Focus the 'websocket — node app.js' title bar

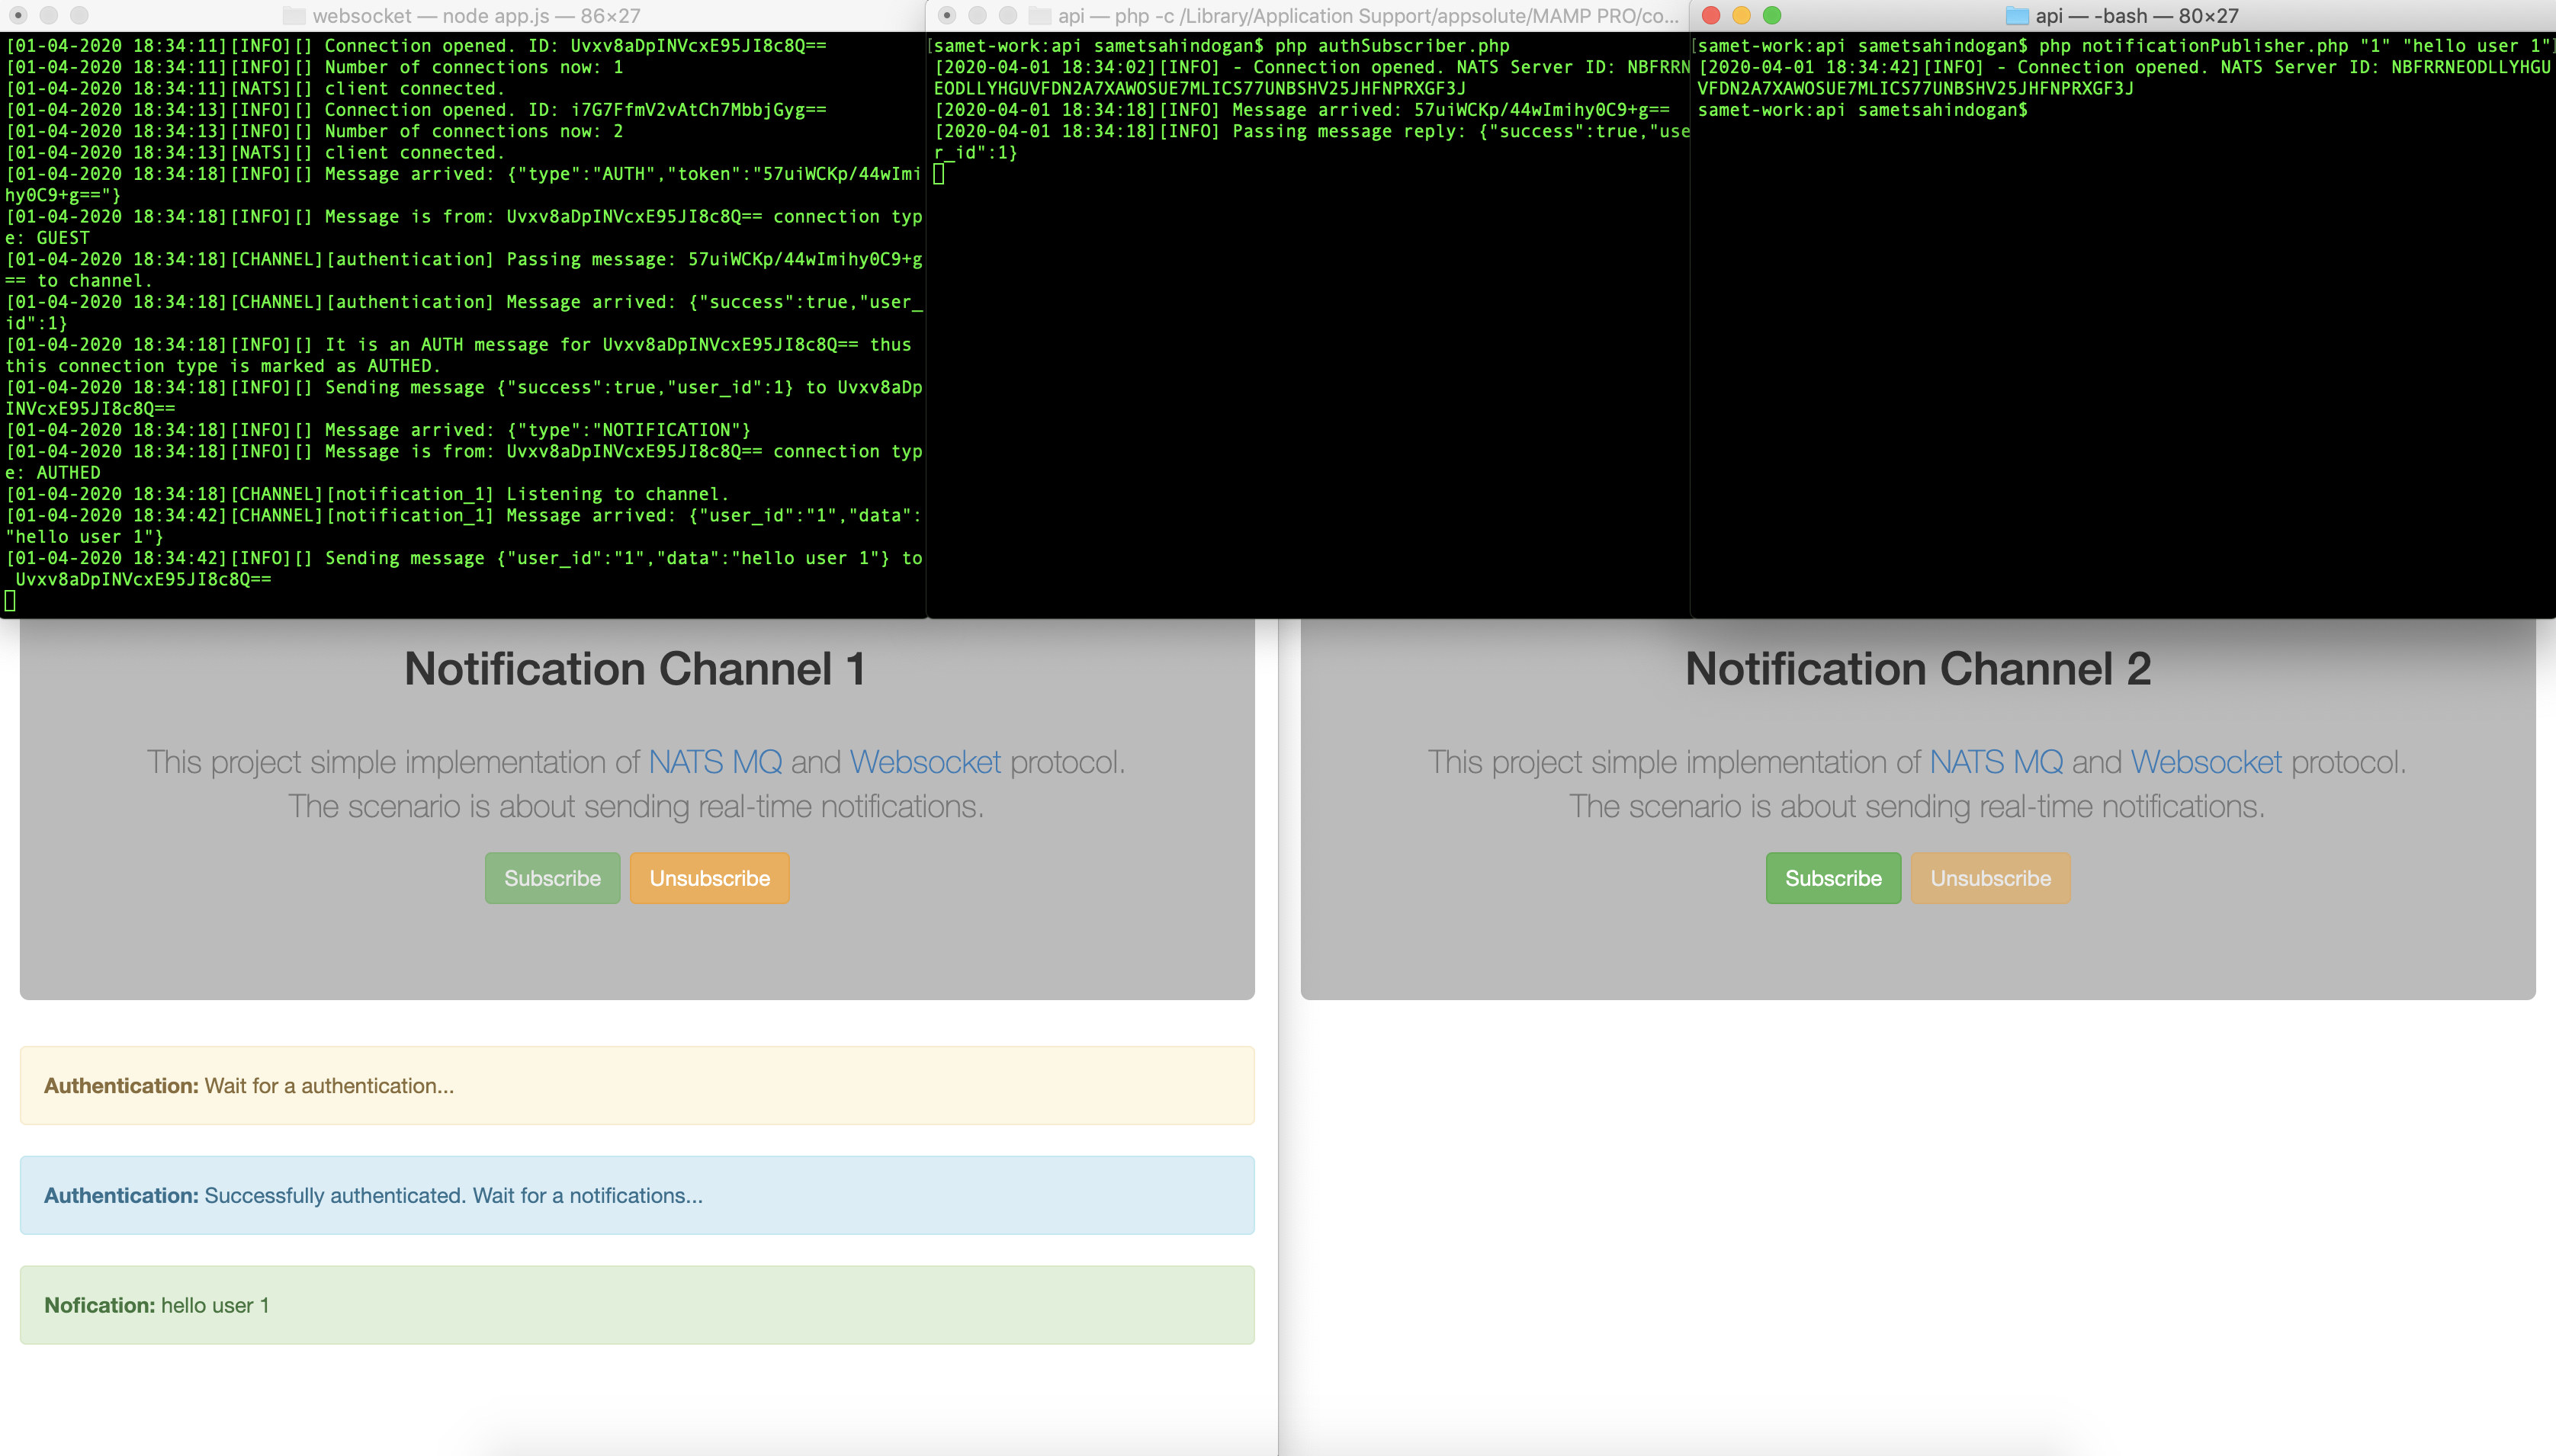476,16
